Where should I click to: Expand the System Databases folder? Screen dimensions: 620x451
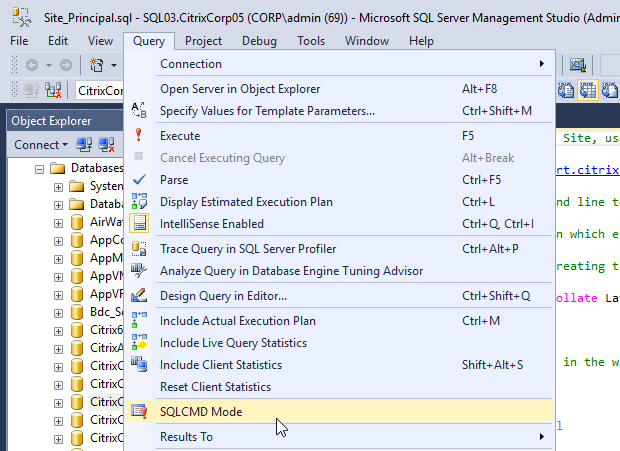[x=58, y=187]
